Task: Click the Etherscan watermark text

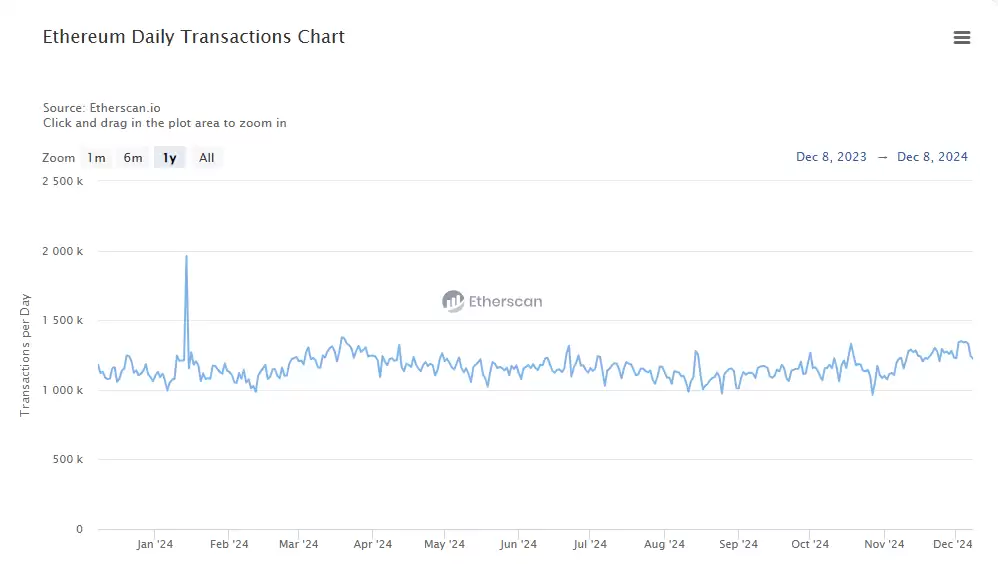Action: point(505,301)
